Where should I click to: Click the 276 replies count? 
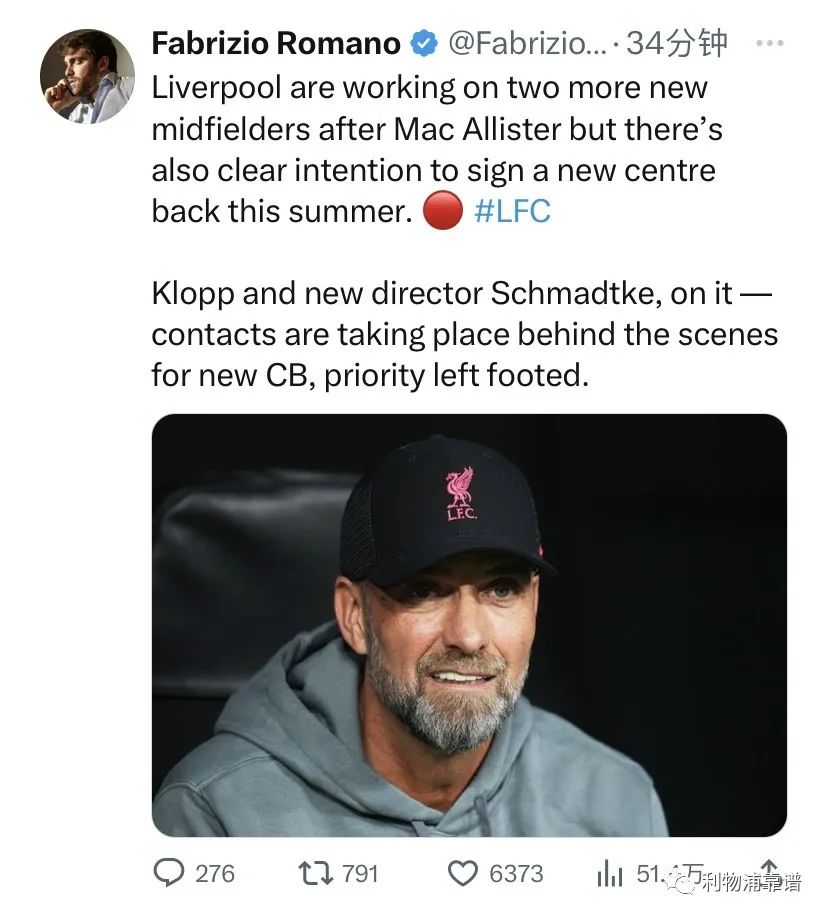click(215, 873)
